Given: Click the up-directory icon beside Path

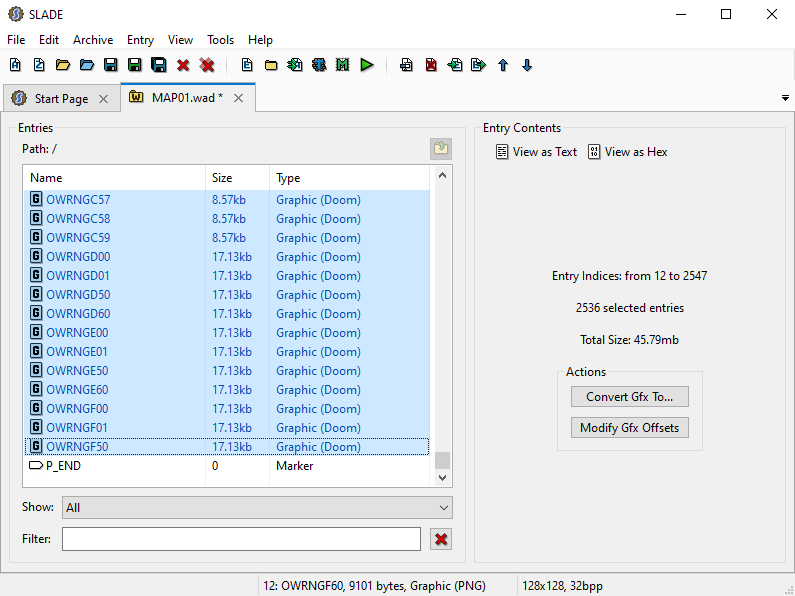Looking at the screenshot, I should coord(441,149).
